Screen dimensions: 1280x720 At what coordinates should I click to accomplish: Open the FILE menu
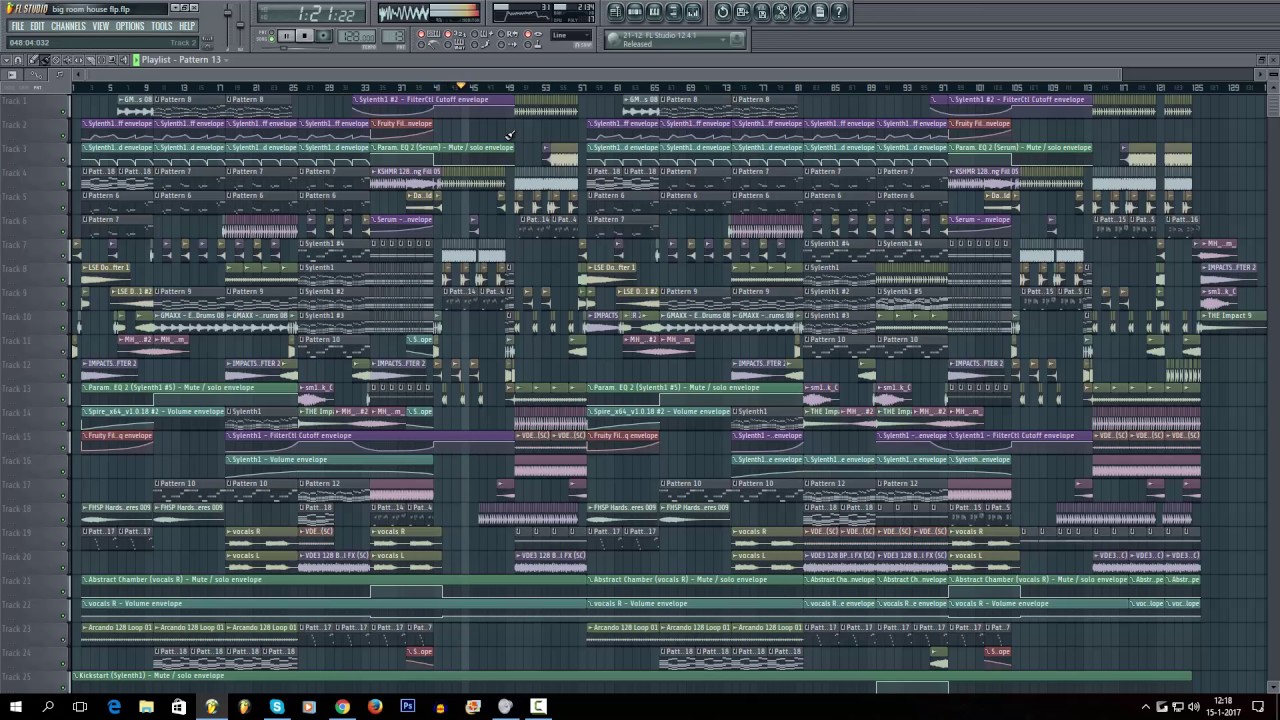17,26
